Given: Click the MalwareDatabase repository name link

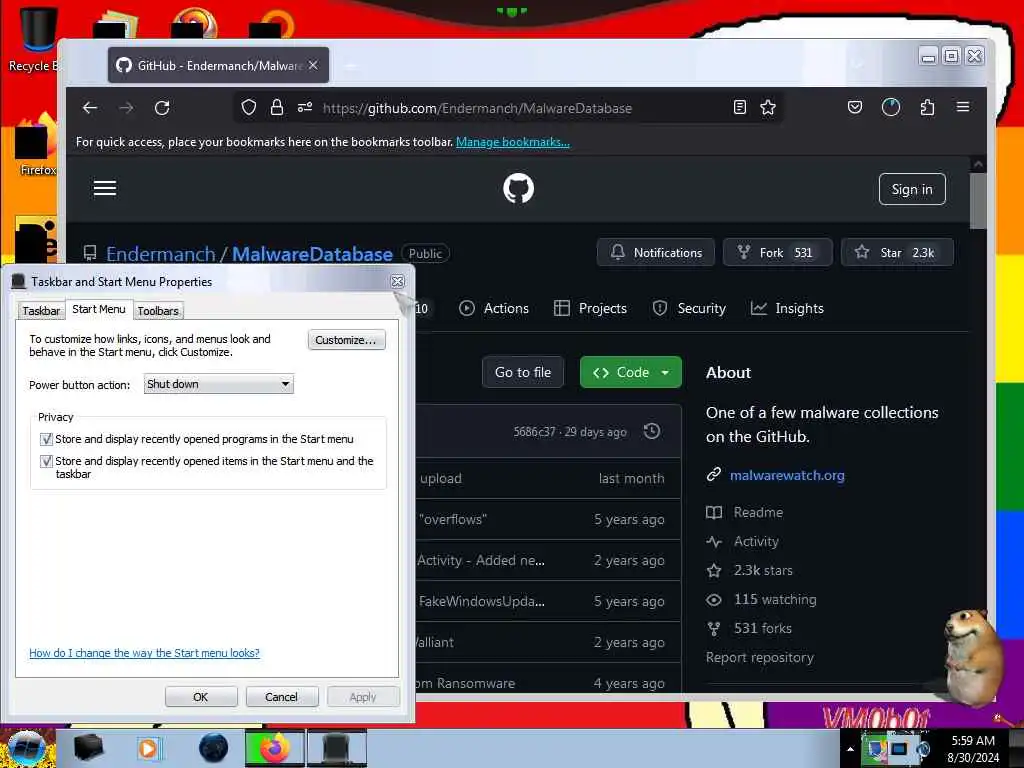Looking at the screenshot, I should (x=312, y=253).
